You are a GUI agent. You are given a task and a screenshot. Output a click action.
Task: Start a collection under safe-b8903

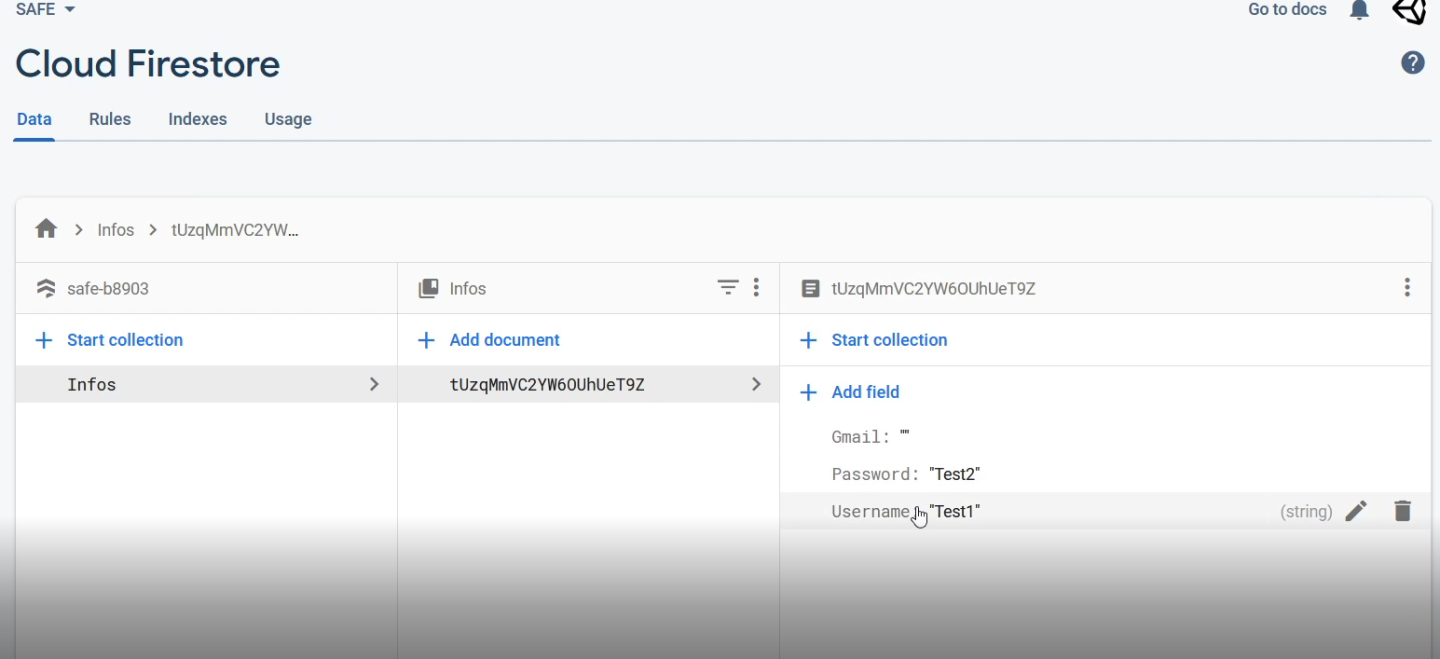tap(124, 340)
